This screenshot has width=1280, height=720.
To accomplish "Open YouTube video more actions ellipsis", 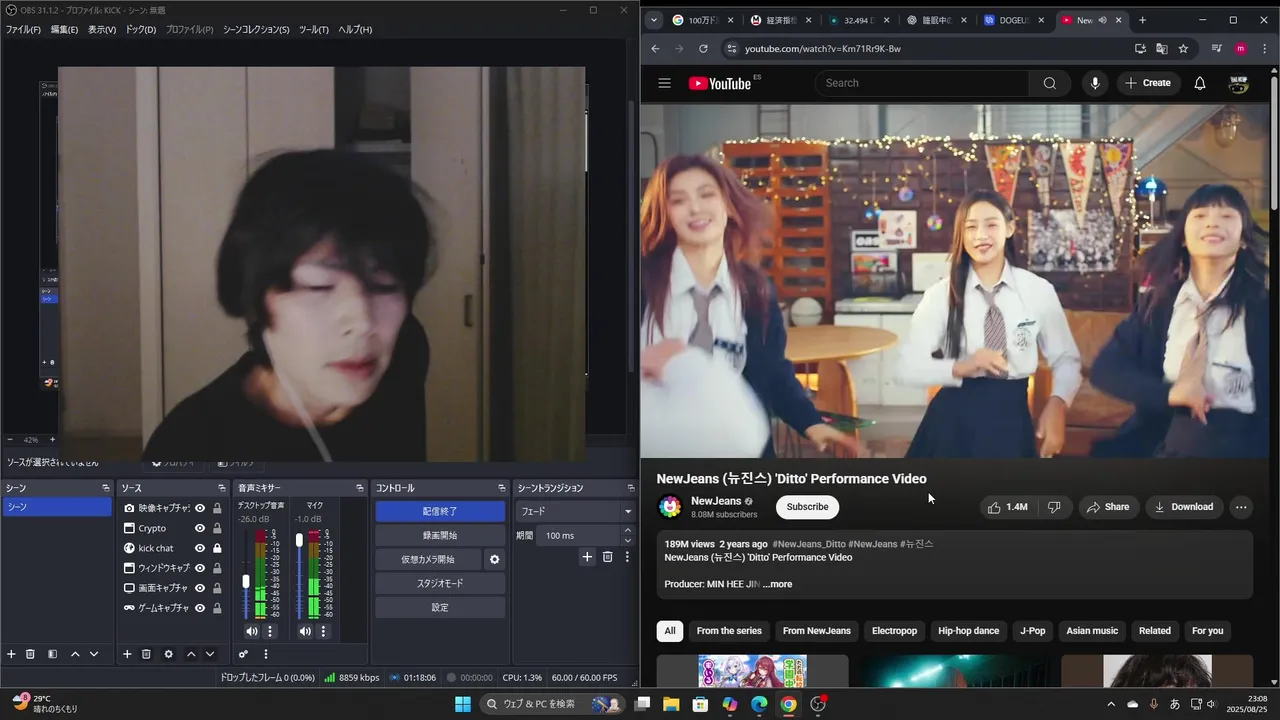I will pos(1241,507).
